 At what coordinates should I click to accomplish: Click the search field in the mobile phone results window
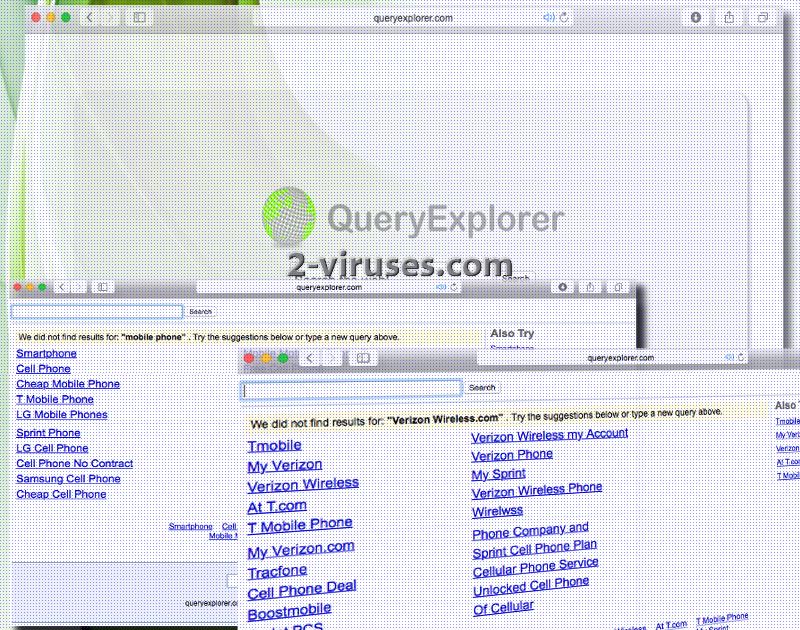tap(97, 312)
